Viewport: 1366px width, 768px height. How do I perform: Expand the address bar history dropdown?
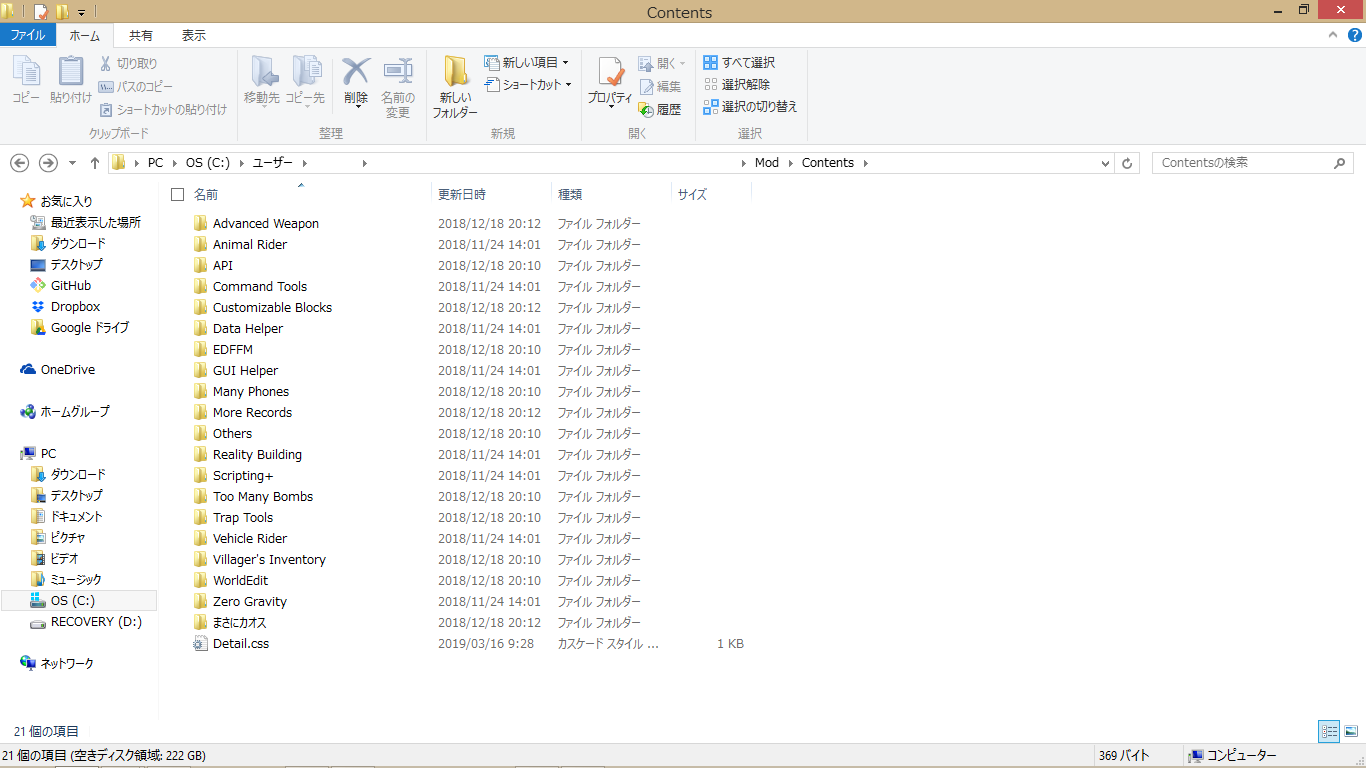coord(1105,163)
